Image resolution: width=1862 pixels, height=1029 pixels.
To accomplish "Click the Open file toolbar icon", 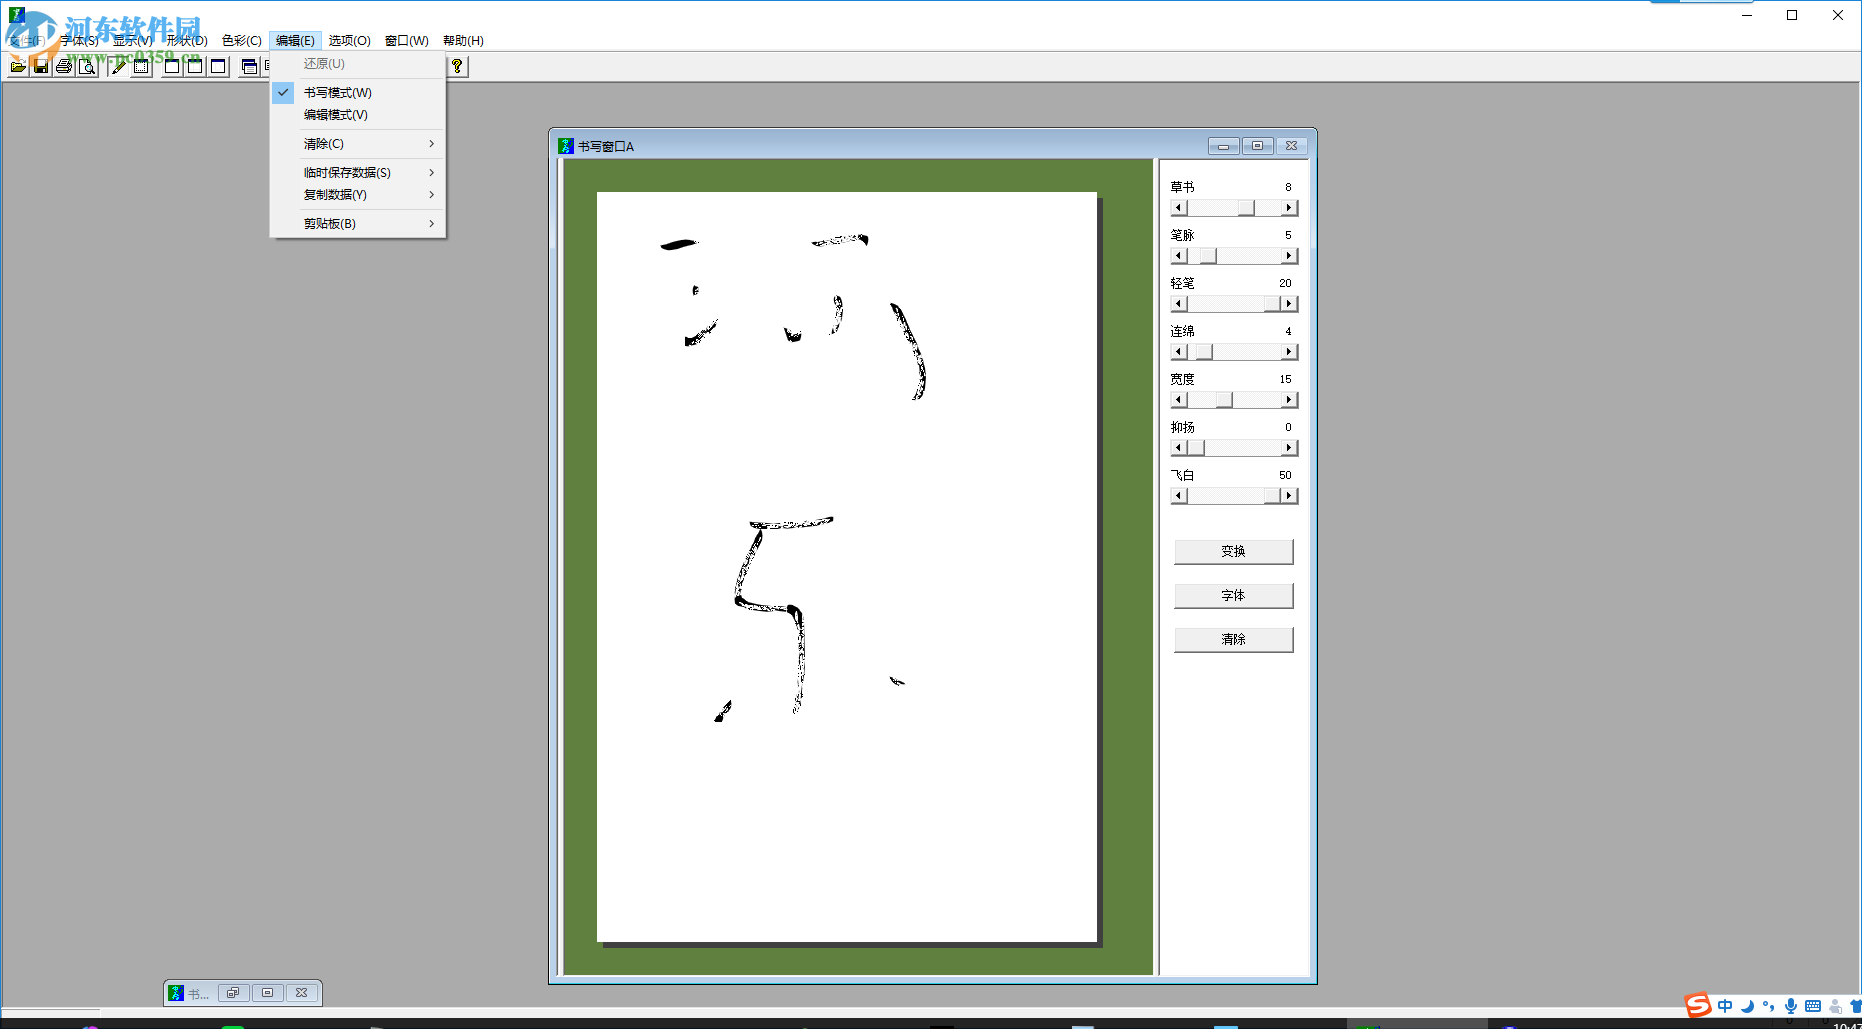I will tap(18, 67).
